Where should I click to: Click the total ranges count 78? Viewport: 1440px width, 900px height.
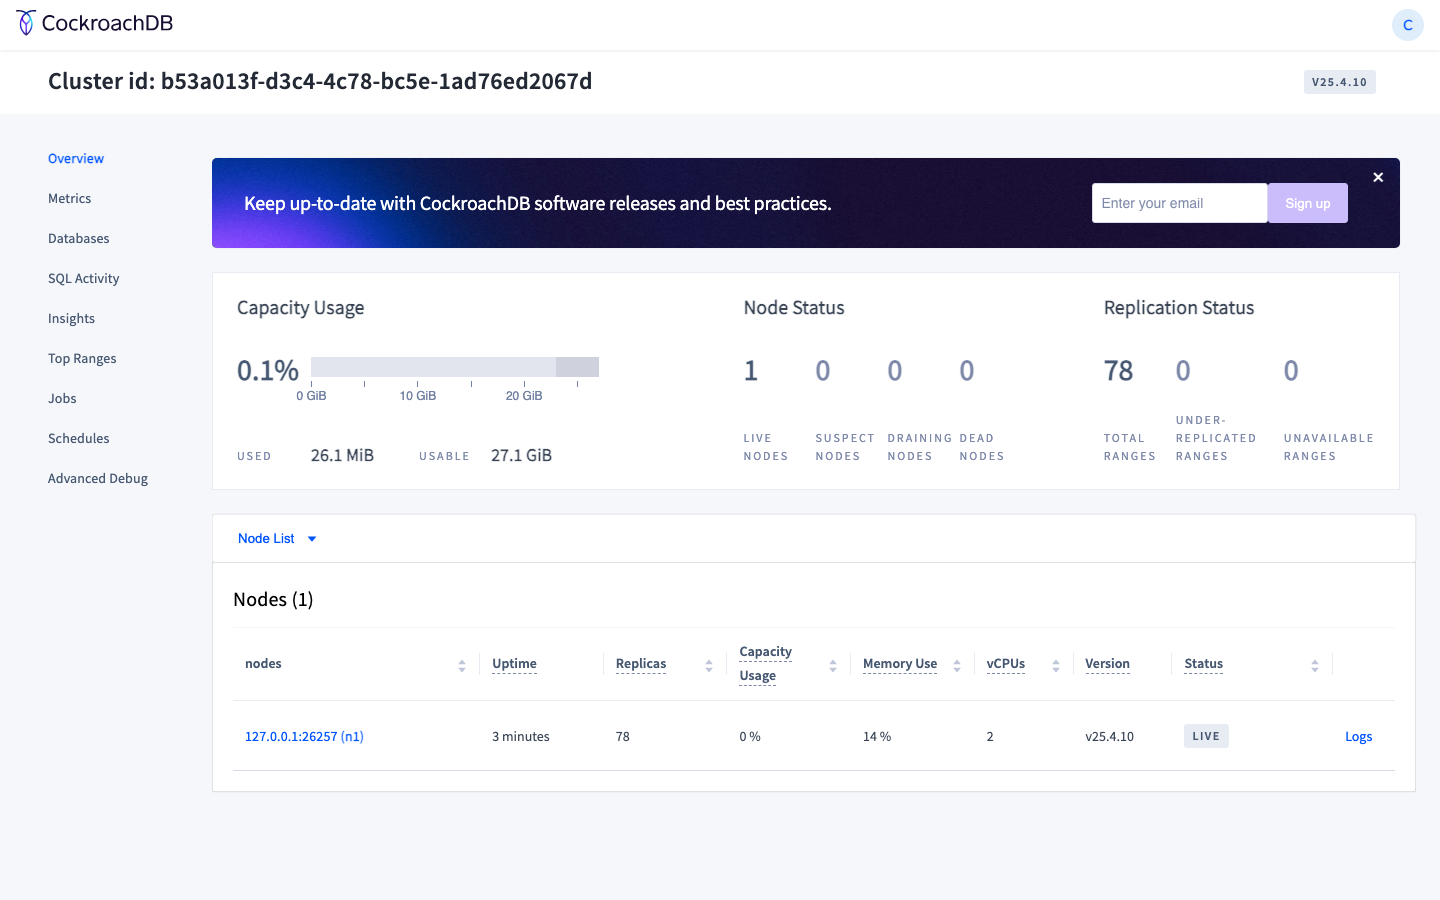pyautogui.click(x=1118, y=371)
